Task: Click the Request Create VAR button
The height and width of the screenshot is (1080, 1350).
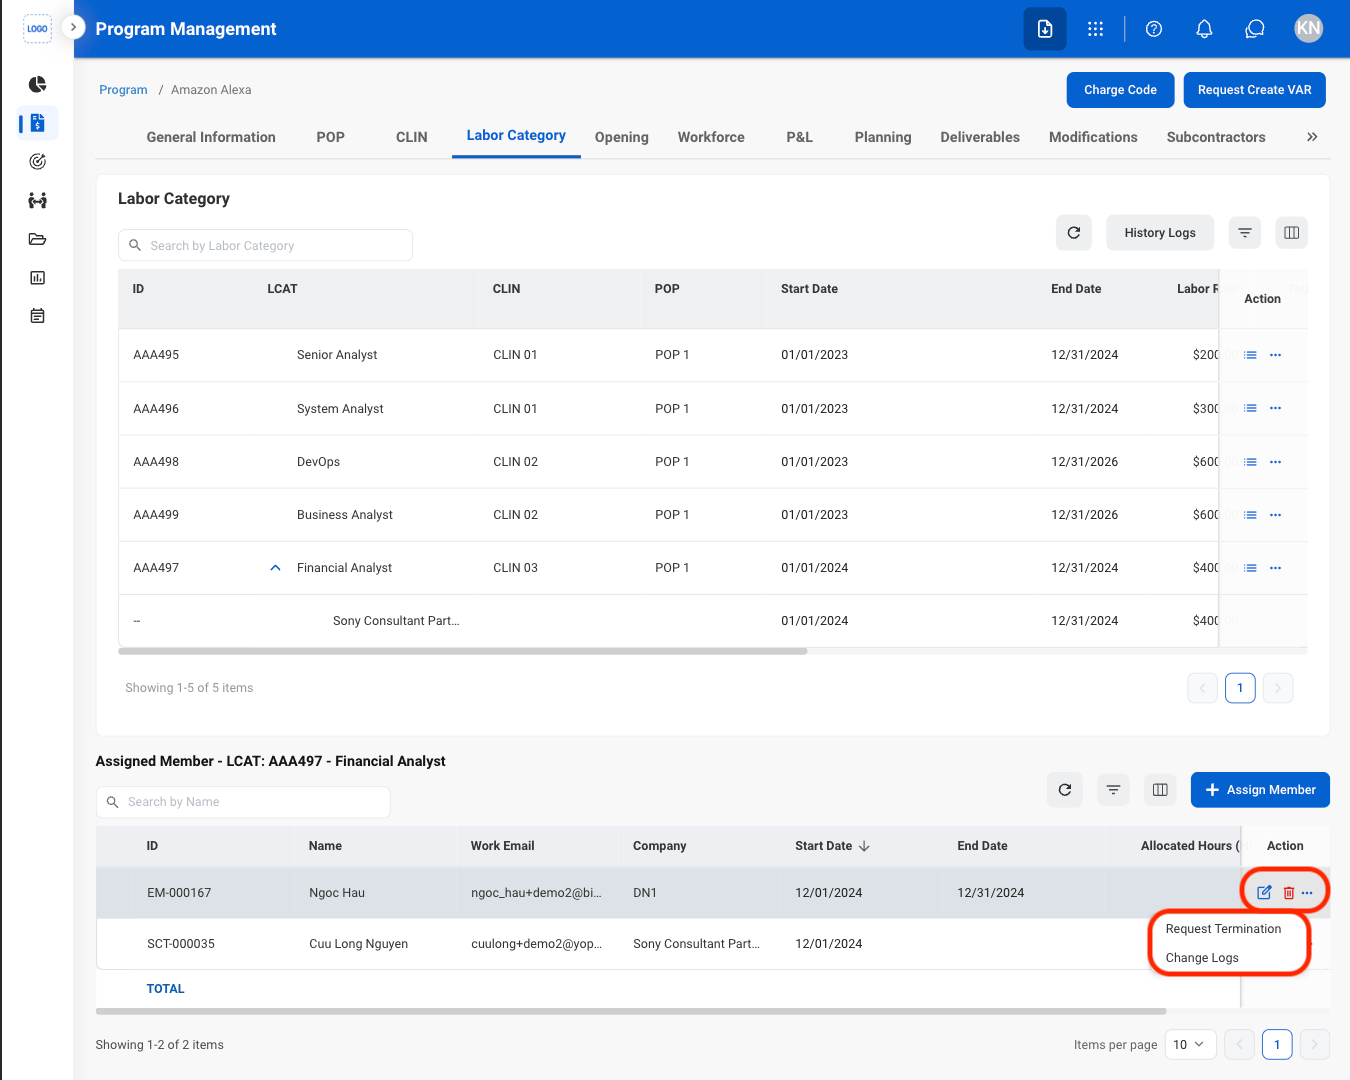Action: pyautogui.click(x=1255, y=90)
